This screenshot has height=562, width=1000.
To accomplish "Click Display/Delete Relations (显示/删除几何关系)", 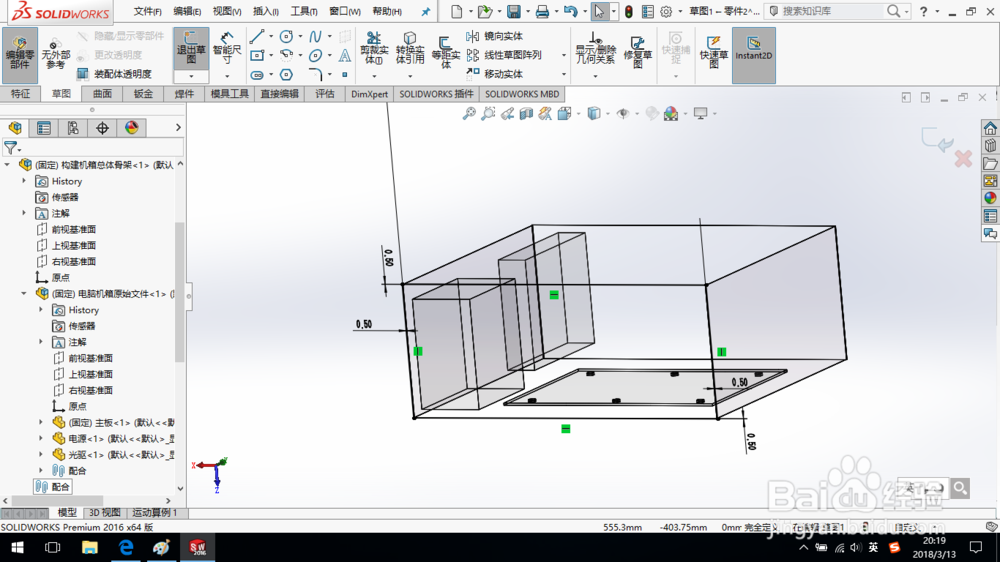I will pos(595,48).
